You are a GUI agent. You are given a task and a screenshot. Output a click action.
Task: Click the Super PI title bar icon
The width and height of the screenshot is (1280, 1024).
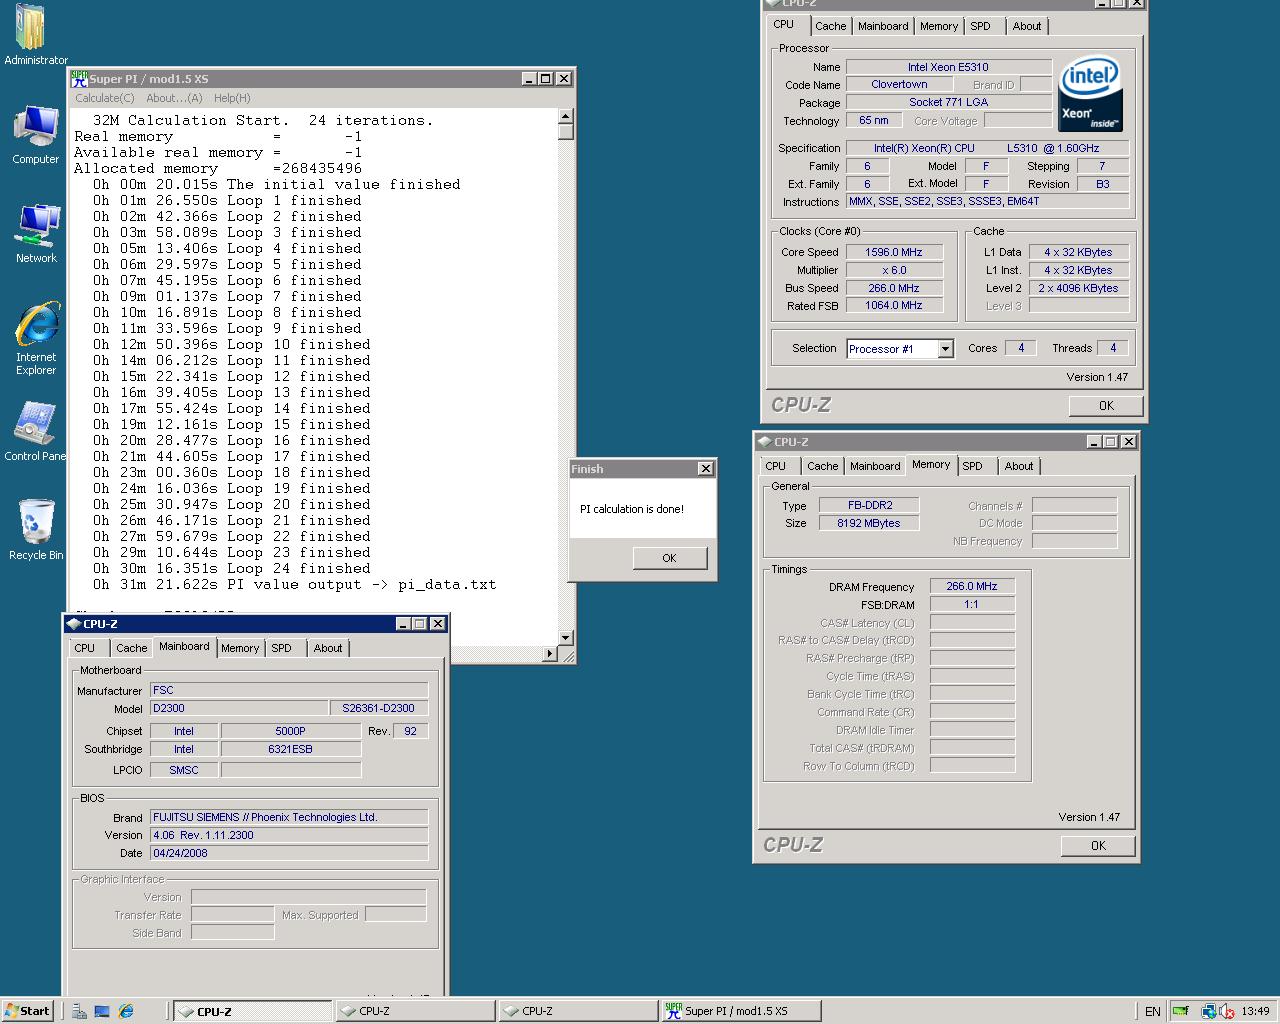[x=80, y=79]
